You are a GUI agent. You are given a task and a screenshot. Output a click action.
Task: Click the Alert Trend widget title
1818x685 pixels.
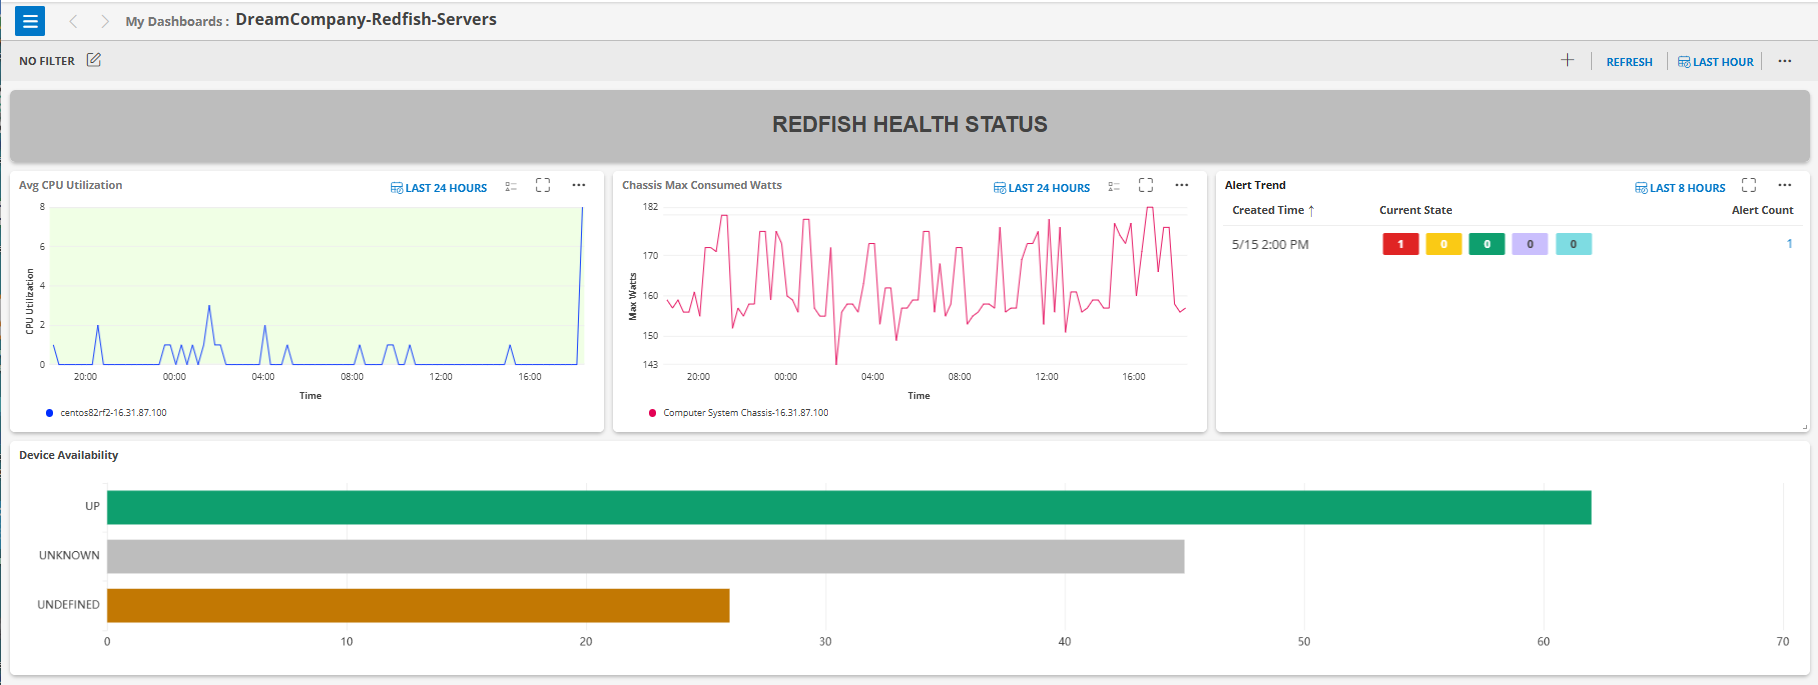coord(1255,185)
